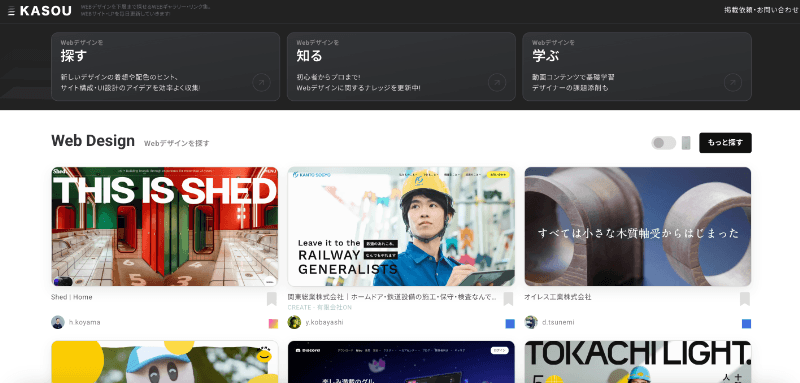The image size is (800, 383).
Task: Click the もっと探す button
Action: [725, 143]
